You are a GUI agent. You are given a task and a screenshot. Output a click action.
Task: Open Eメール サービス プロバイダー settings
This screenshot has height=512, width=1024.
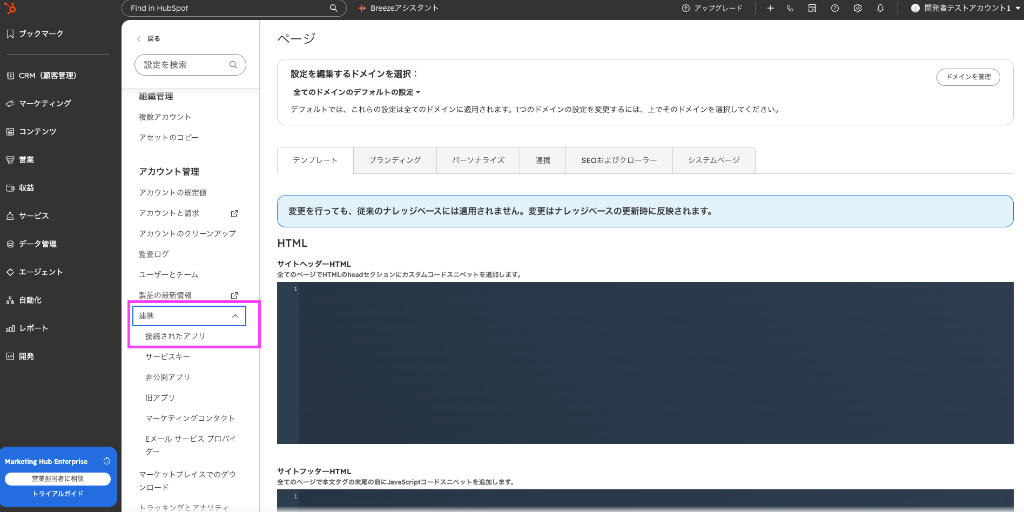coord(190,445)
